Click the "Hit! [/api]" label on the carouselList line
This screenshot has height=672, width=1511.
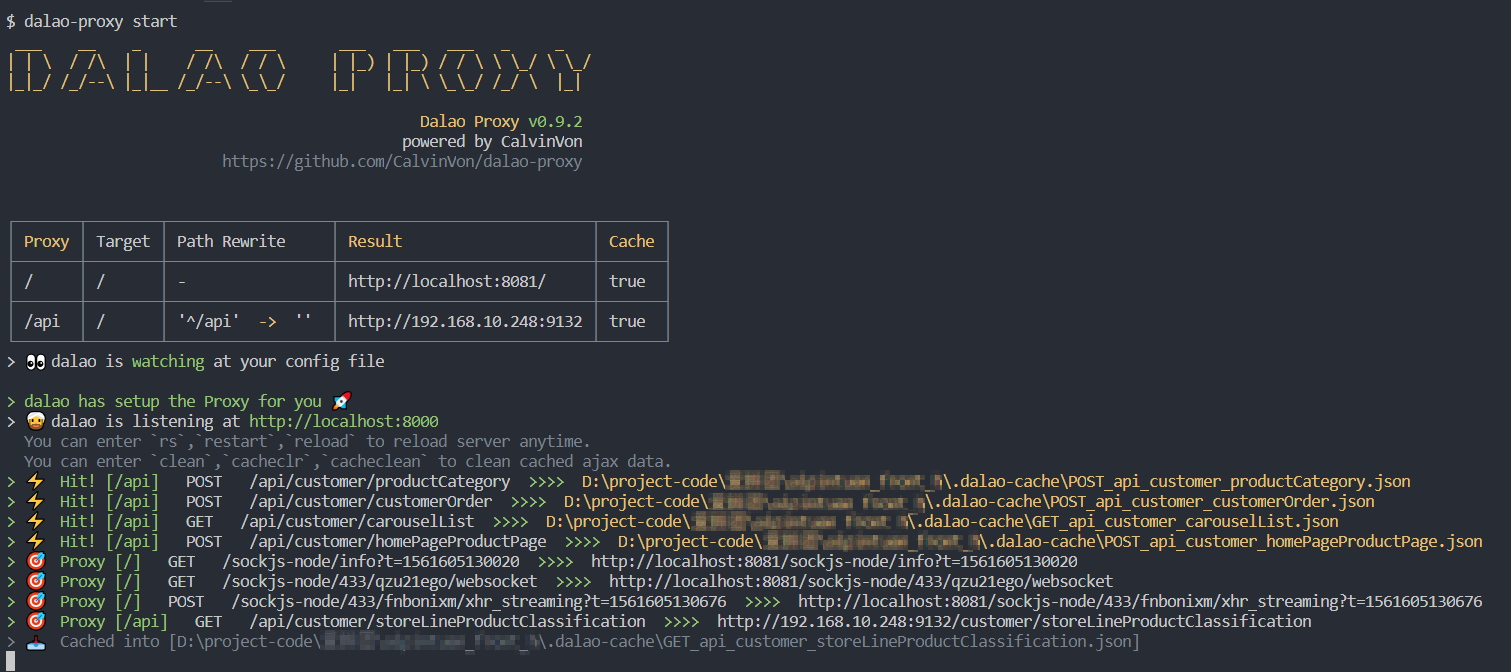[109, 521]
